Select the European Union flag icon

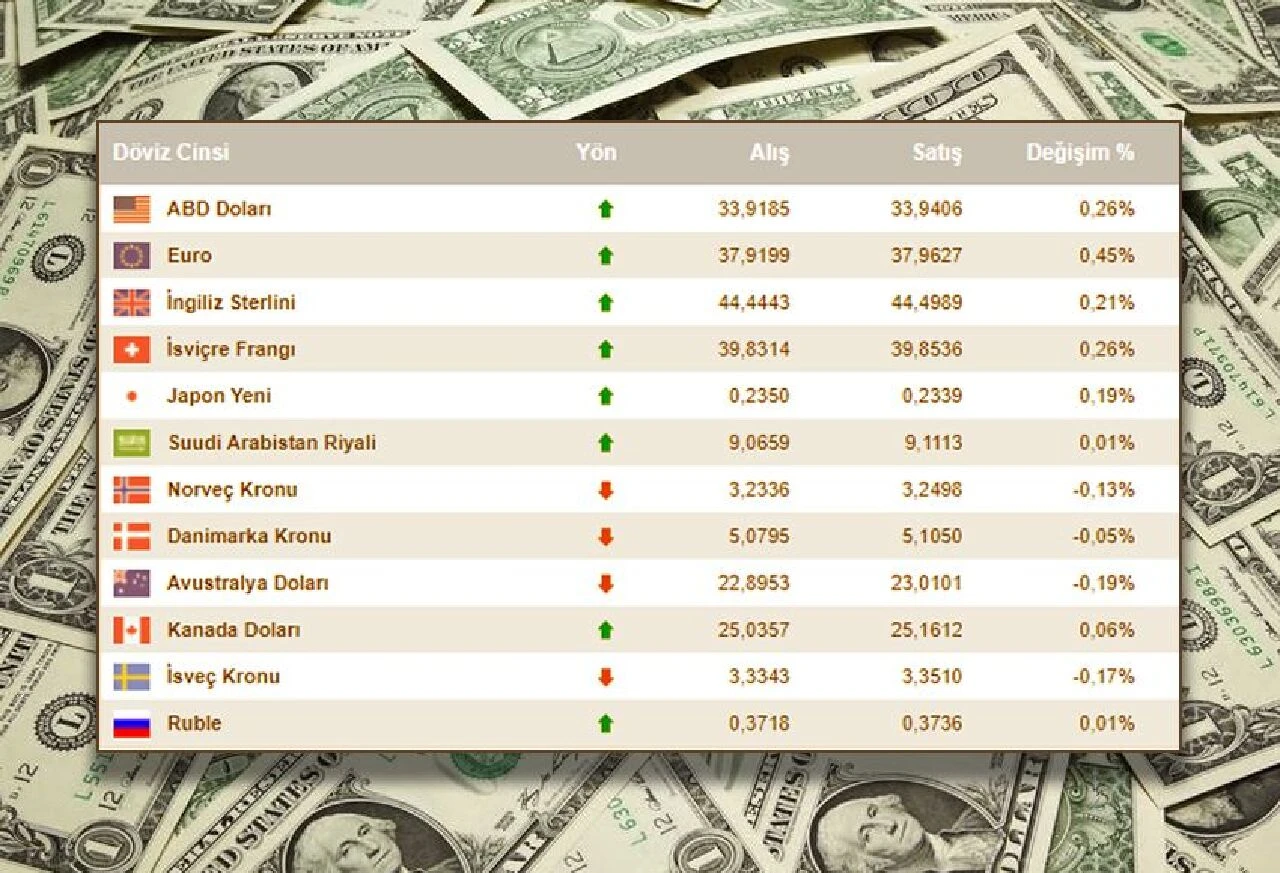pos(132,255)
